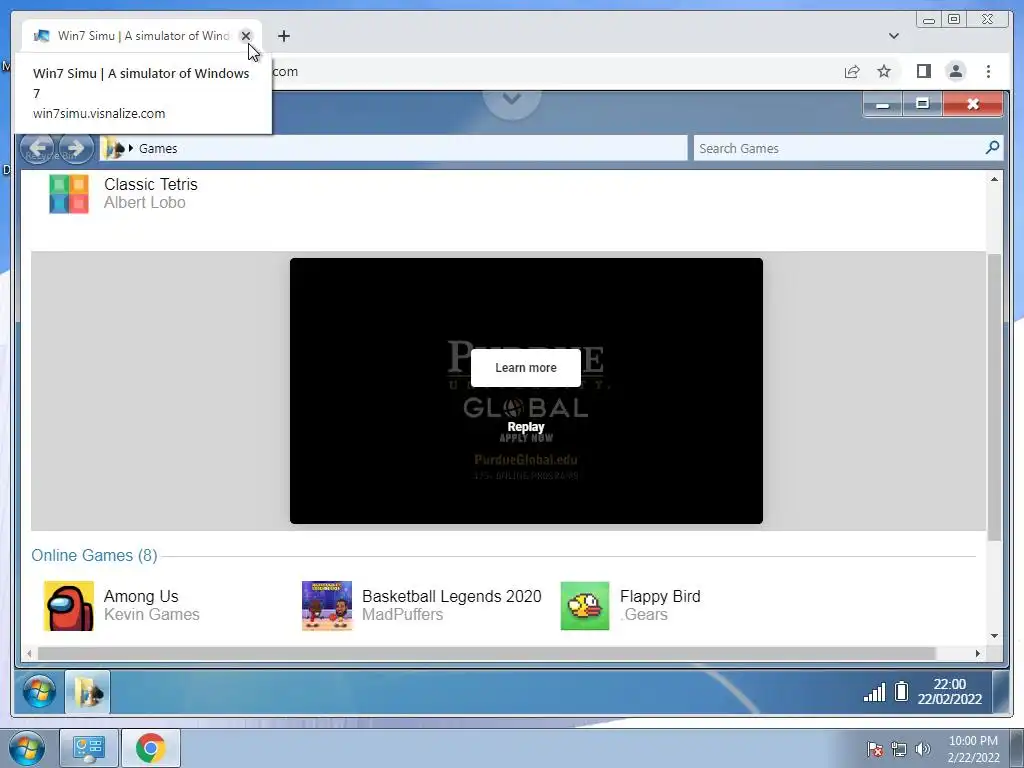Open a new Chrome tab

(283, 36)
